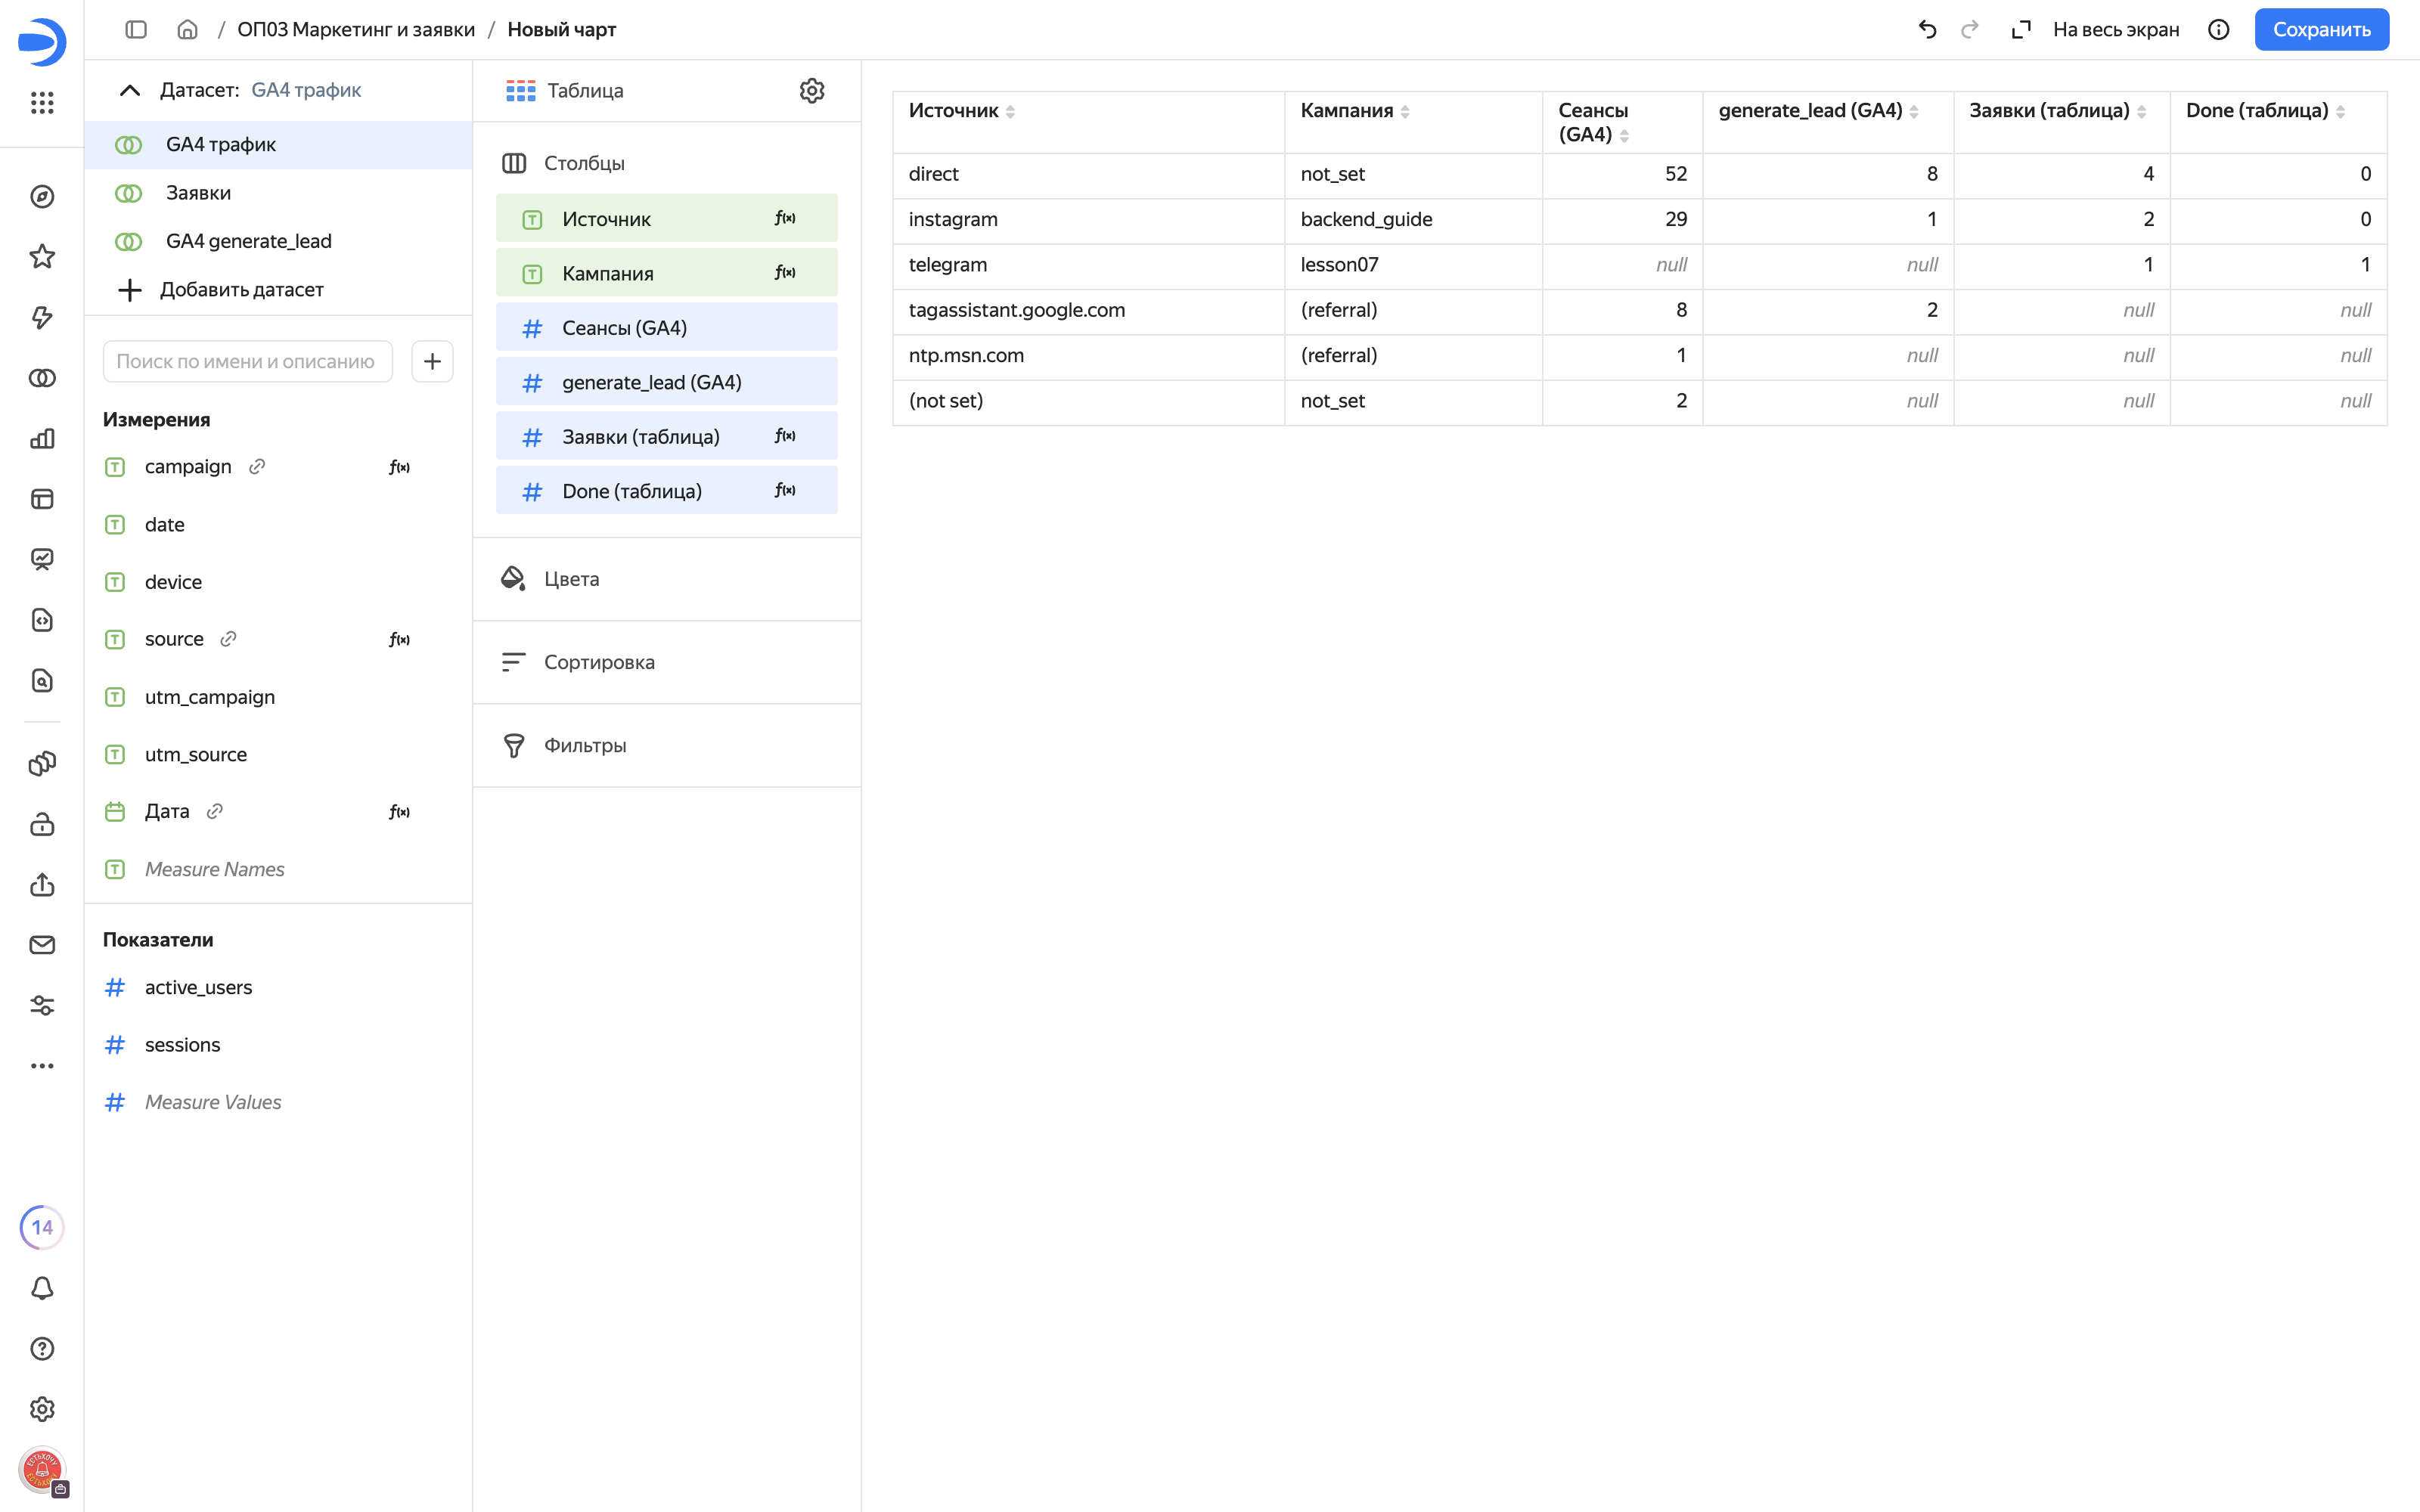Select the GA4 трафик dataset row

point(278,145)
